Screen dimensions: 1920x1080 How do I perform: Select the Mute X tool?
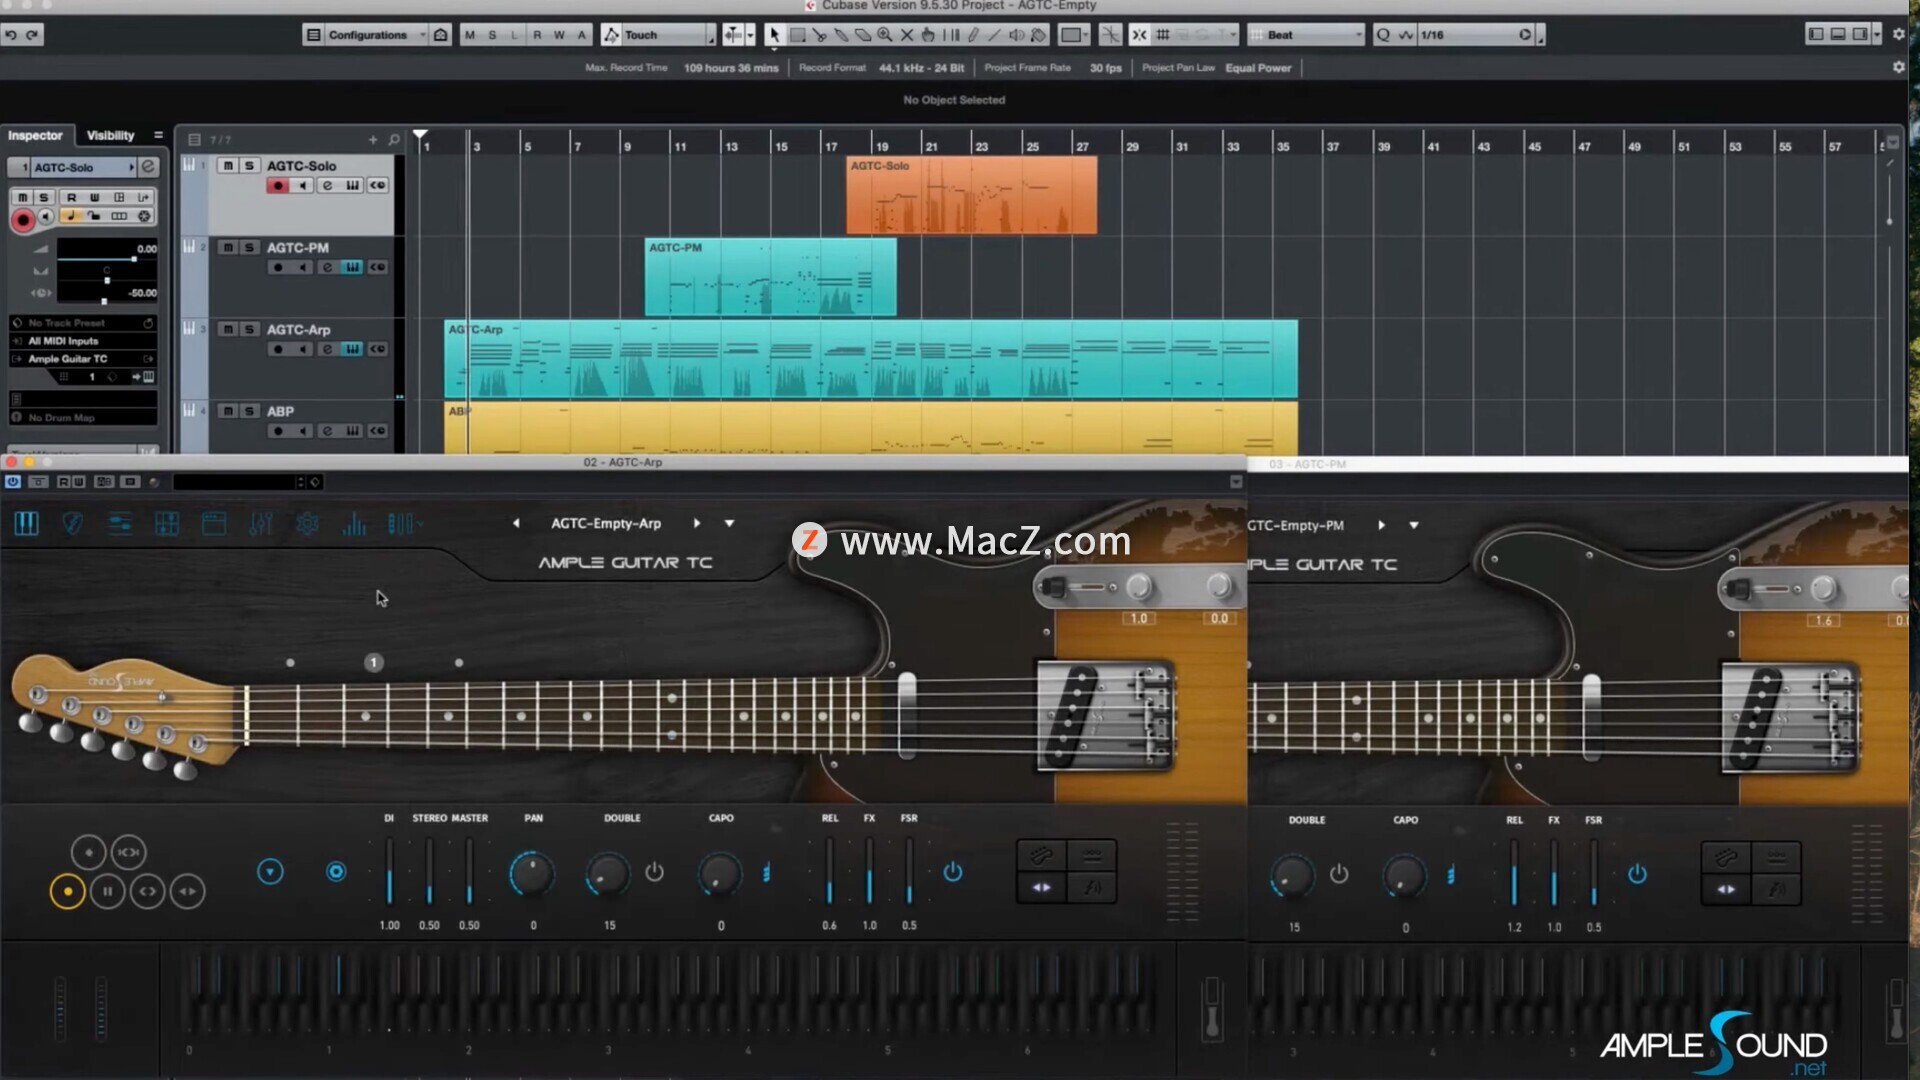(x=907, y=35)
